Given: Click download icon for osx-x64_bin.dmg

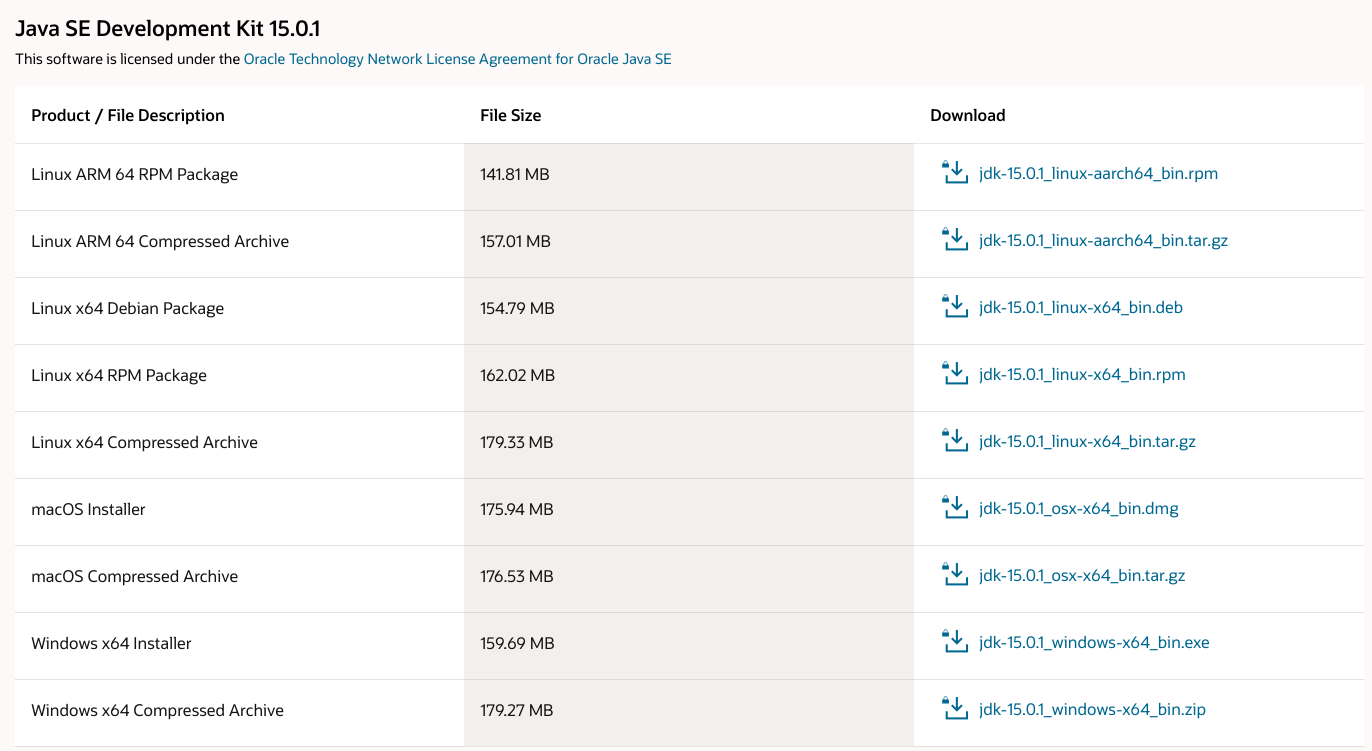Looking at the screenshot, I should [x=956, y=507].
